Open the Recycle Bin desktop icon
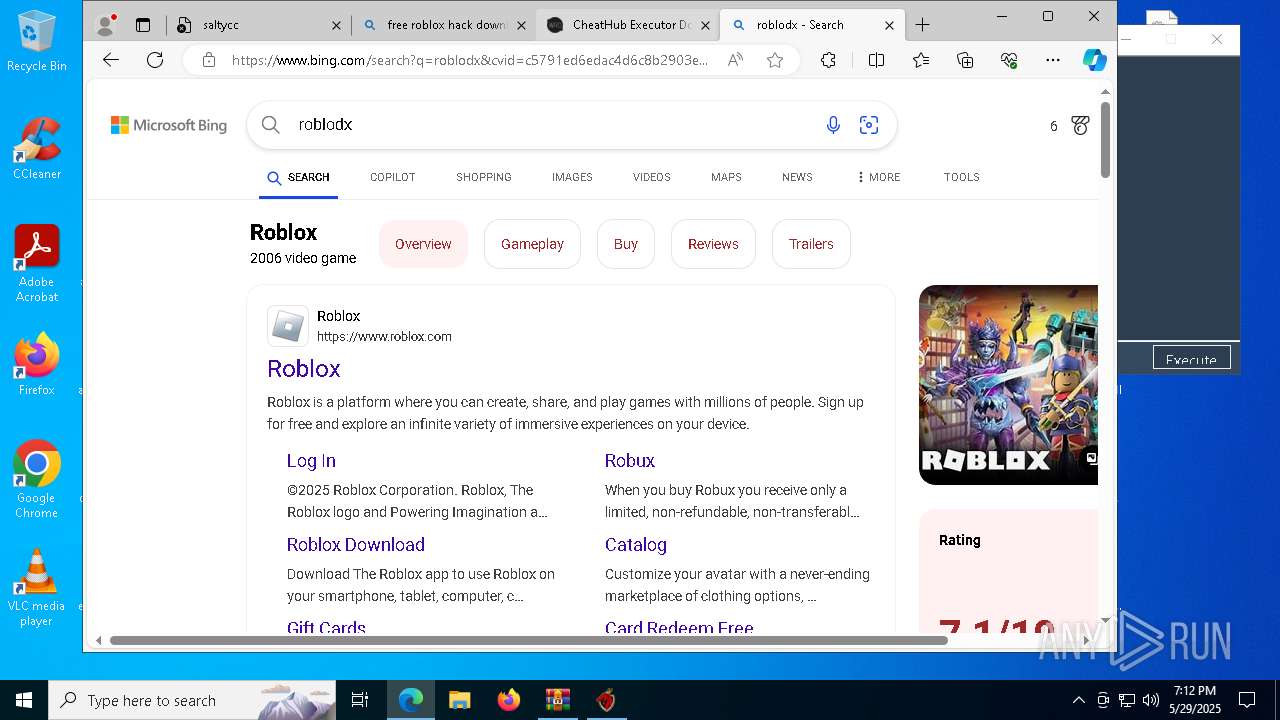The width and height of the screenshot is (1280, 720). [x=36, y=42]
